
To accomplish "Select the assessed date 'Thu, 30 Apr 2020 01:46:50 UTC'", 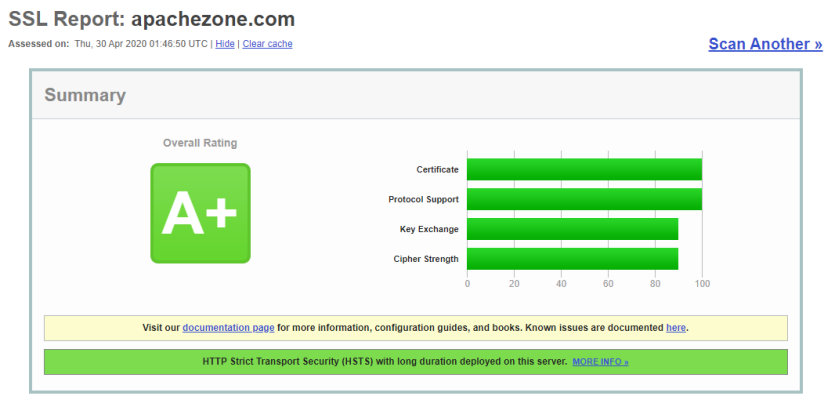I will (x=141, y=44).
